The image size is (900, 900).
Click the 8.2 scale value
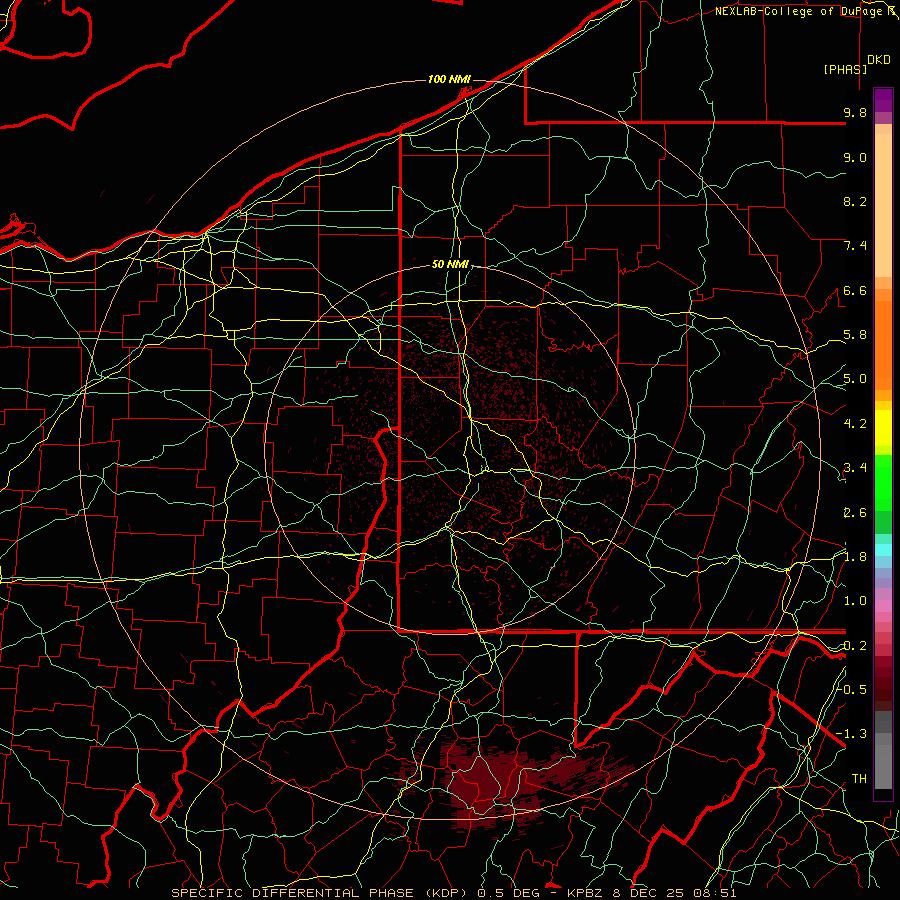[x=855, y=202]
